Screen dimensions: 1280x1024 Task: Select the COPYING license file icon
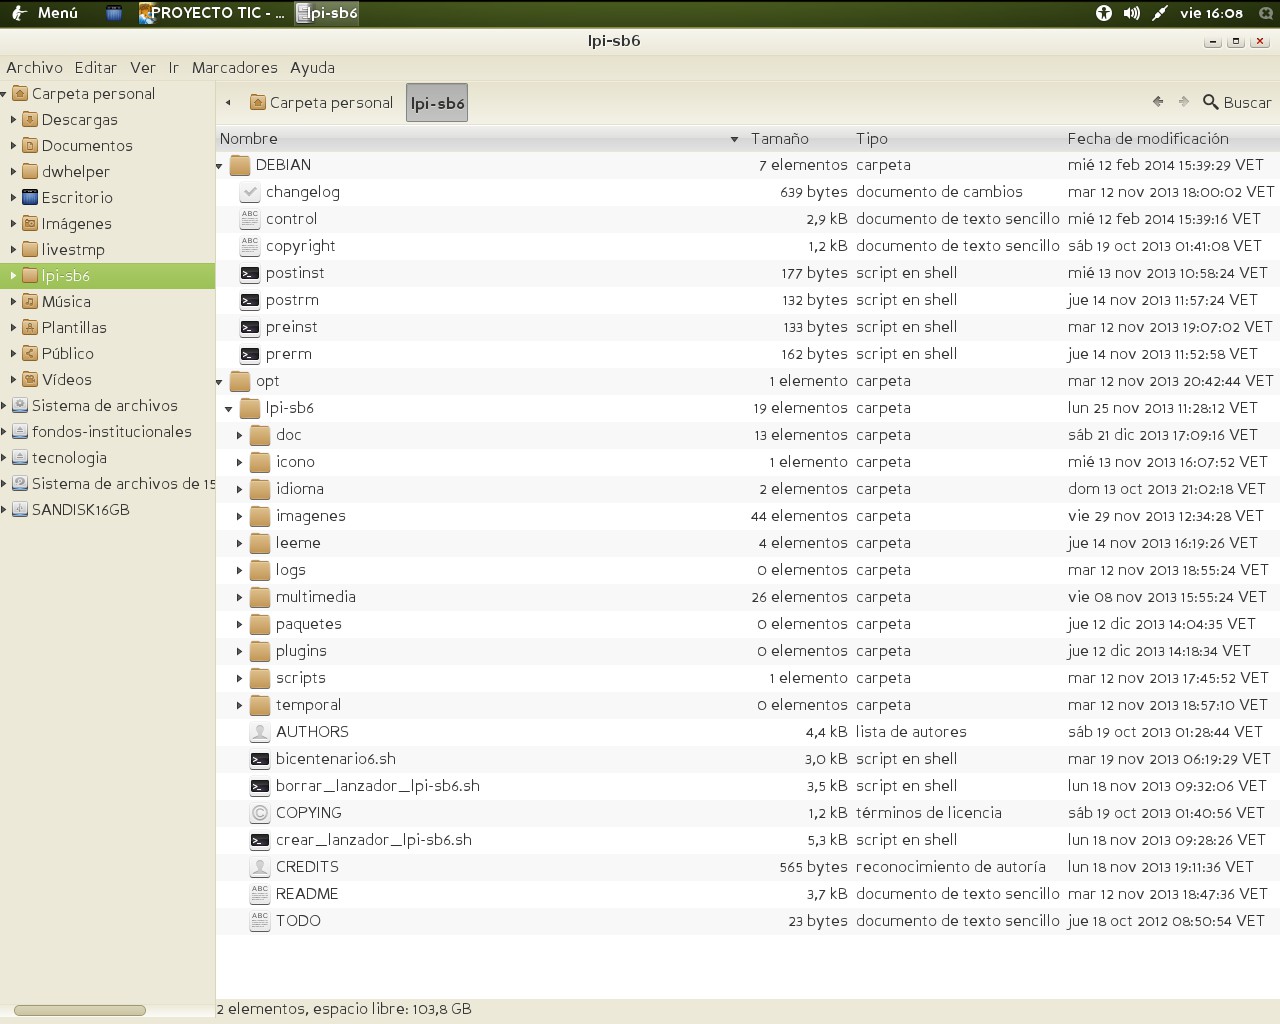coord(260,813)
